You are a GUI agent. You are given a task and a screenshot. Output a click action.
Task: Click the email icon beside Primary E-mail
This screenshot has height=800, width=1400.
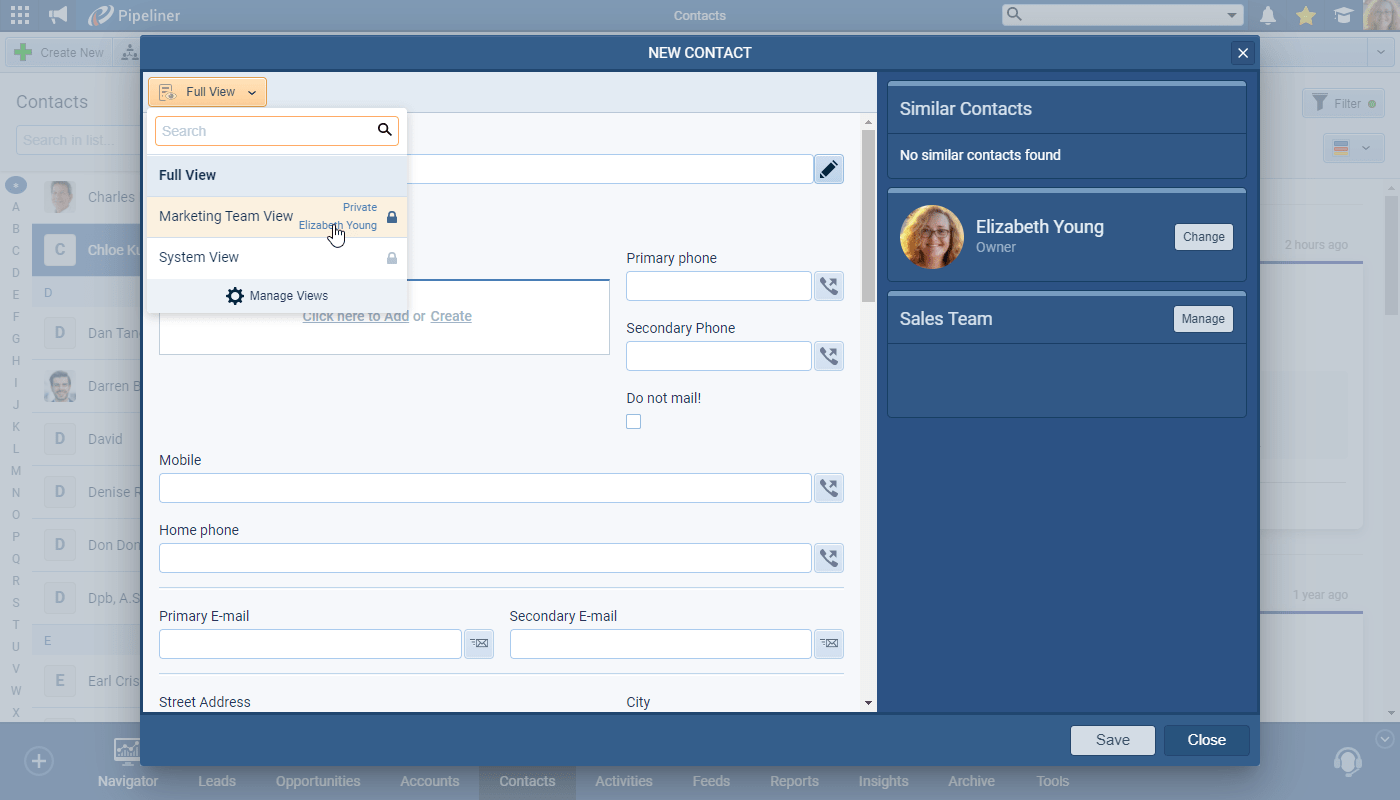pos(479,644)
